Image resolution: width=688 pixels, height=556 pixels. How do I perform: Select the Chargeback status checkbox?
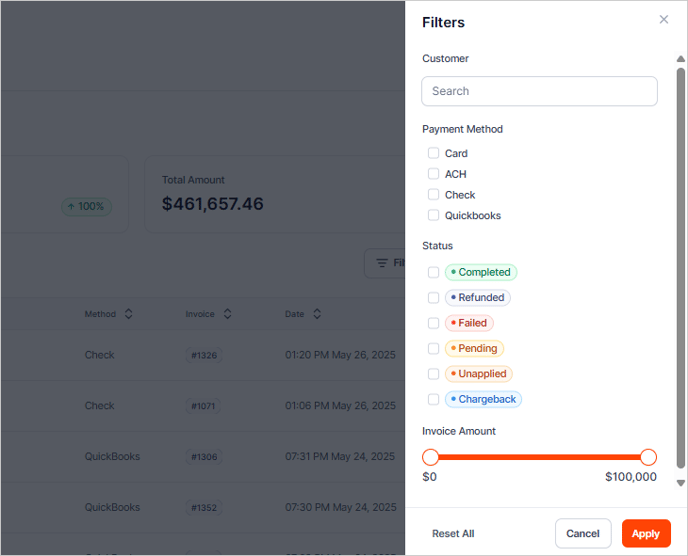pos(434,399)
